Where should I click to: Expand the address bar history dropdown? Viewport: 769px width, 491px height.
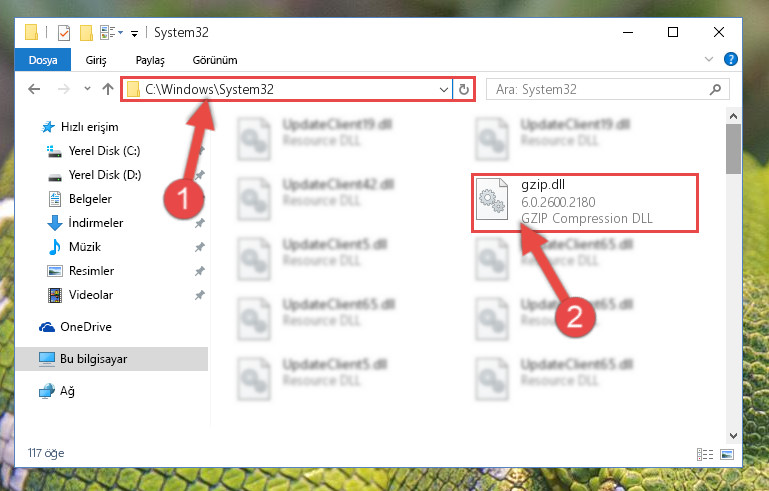coord(443,89)
